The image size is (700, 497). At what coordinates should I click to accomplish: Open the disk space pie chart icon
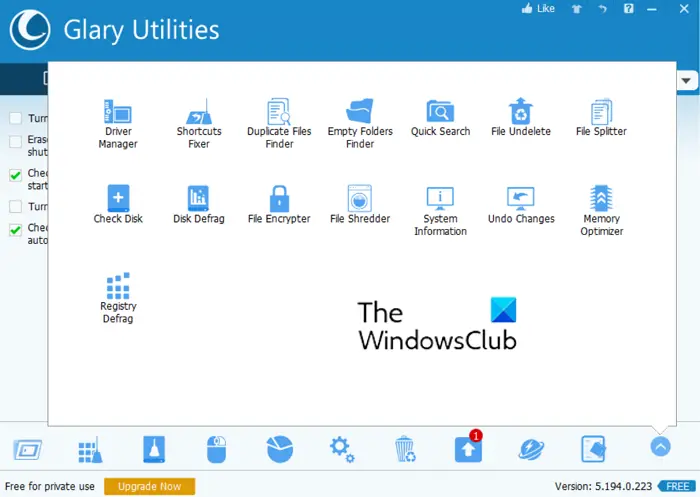pyautogui.click(x=280, y=449)
